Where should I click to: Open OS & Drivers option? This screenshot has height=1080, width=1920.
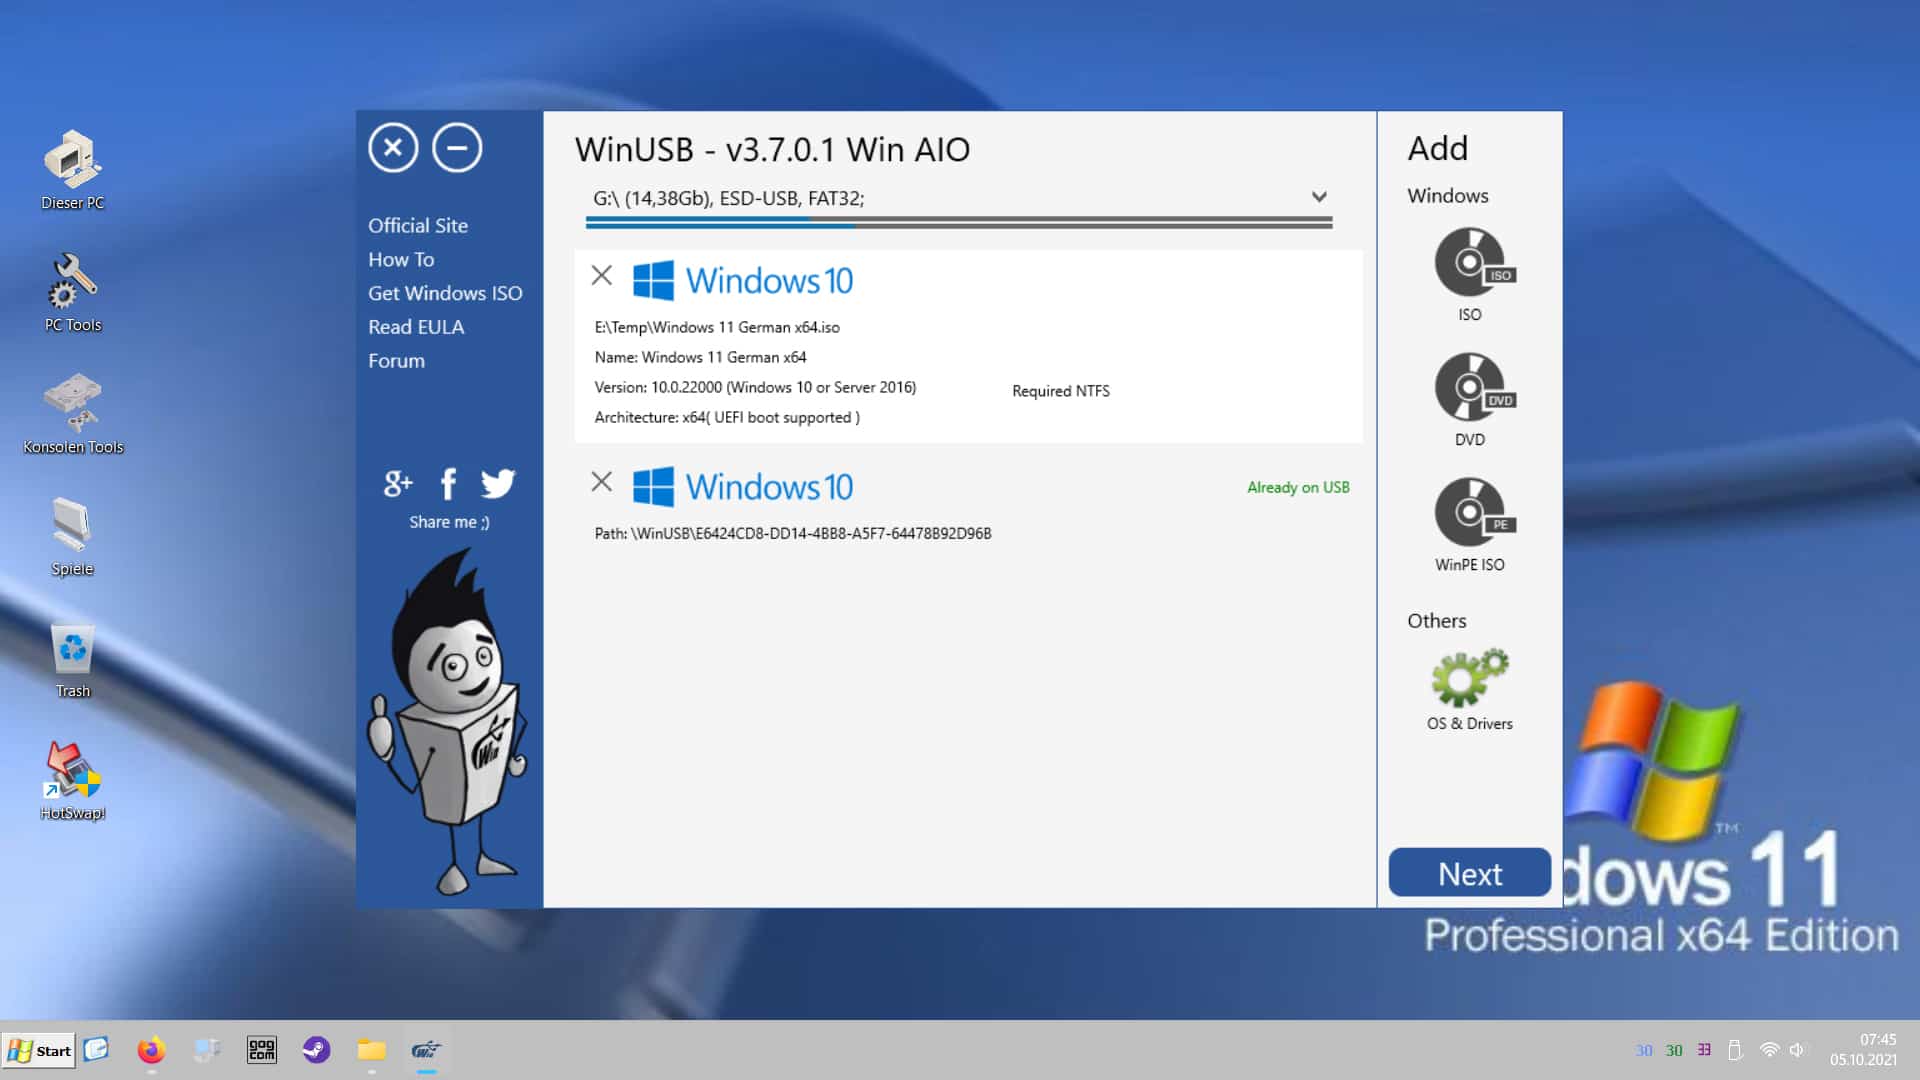point(1469,690)
